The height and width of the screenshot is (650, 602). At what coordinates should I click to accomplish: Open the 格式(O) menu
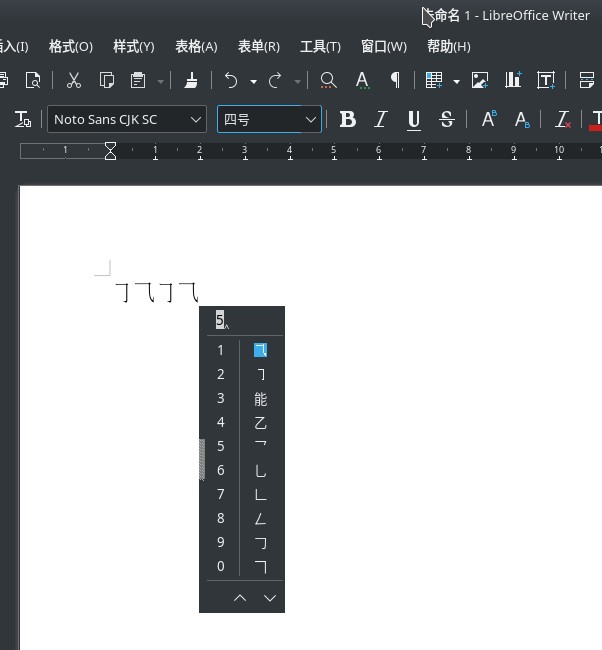point(71,46)
